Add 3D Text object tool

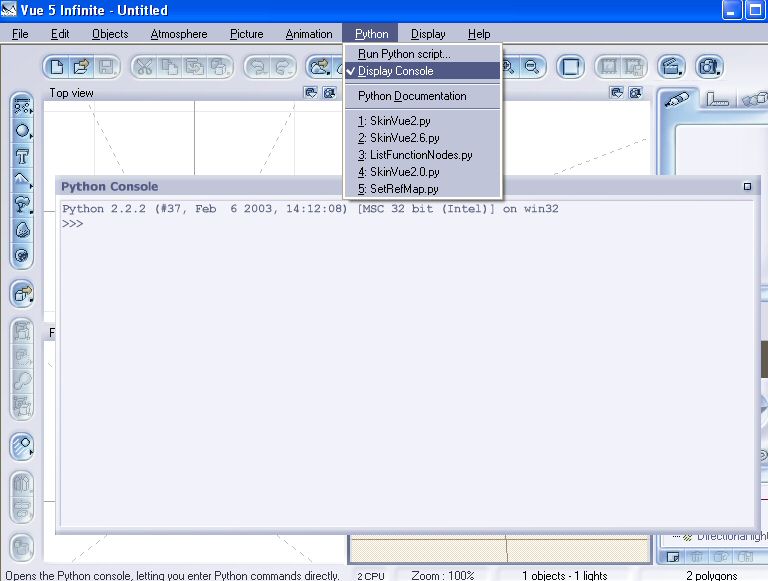tap(22, 156)
